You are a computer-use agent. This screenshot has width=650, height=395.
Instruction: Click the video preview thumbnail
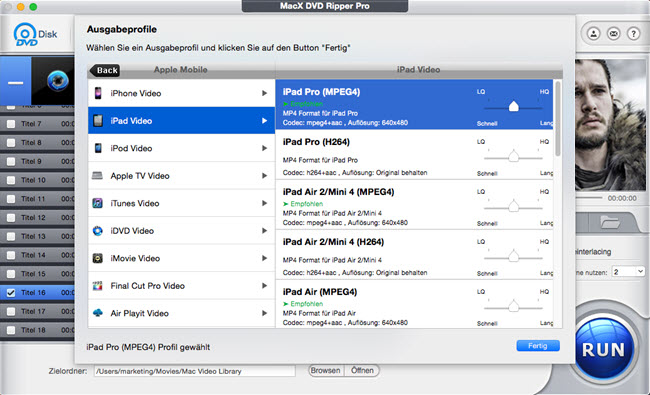pyautogui.click(x=610, y=125)
